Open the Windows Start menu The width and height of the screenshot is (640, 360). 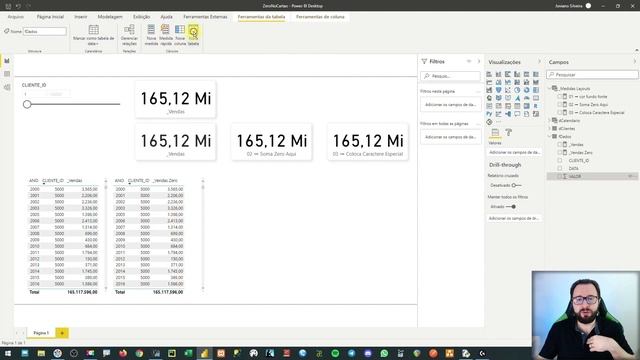point(8,353)
